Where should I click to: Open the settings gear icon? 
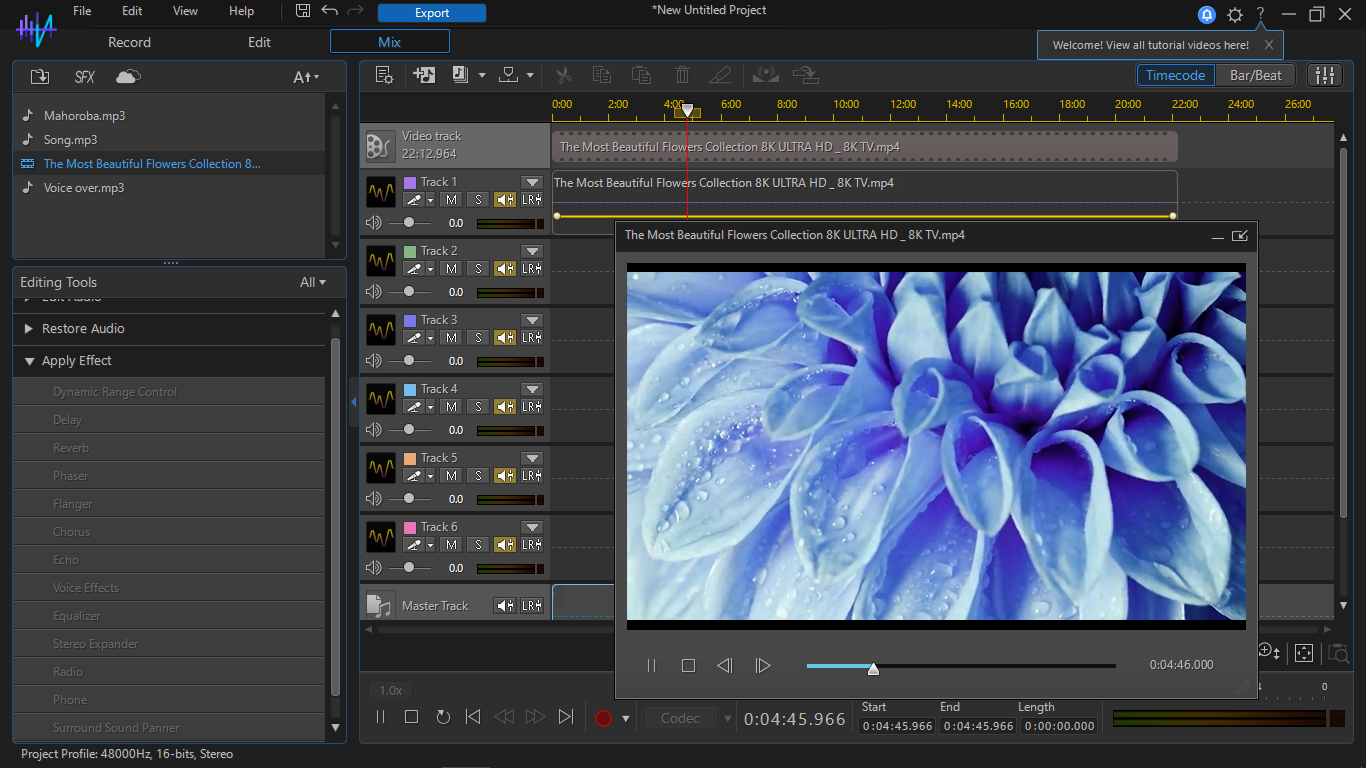coord(1235,14)
